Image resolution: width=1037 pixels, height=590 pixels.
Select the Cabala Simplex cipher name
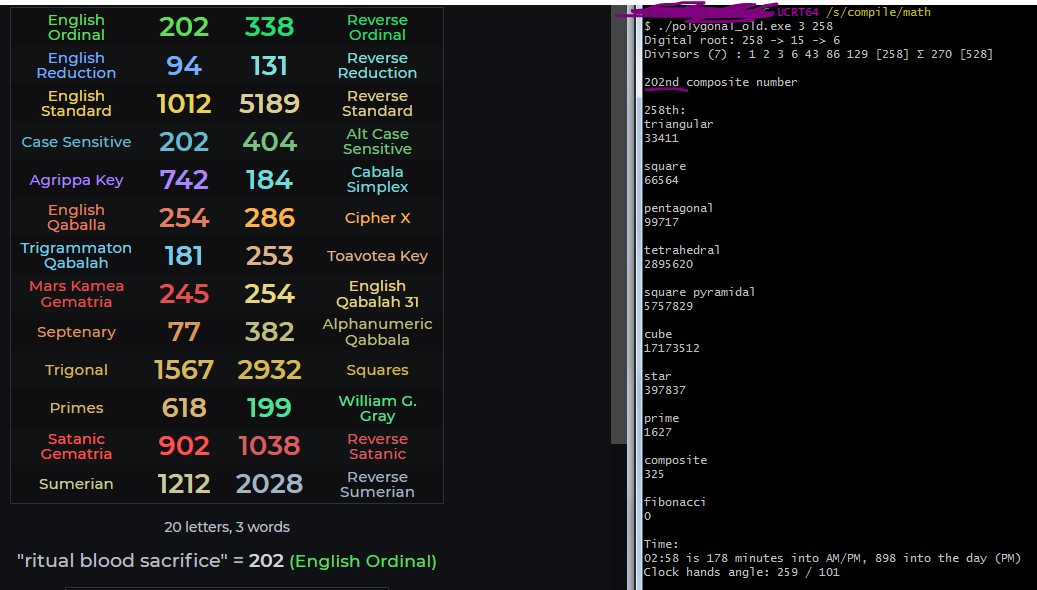click(x=378, y=179)
